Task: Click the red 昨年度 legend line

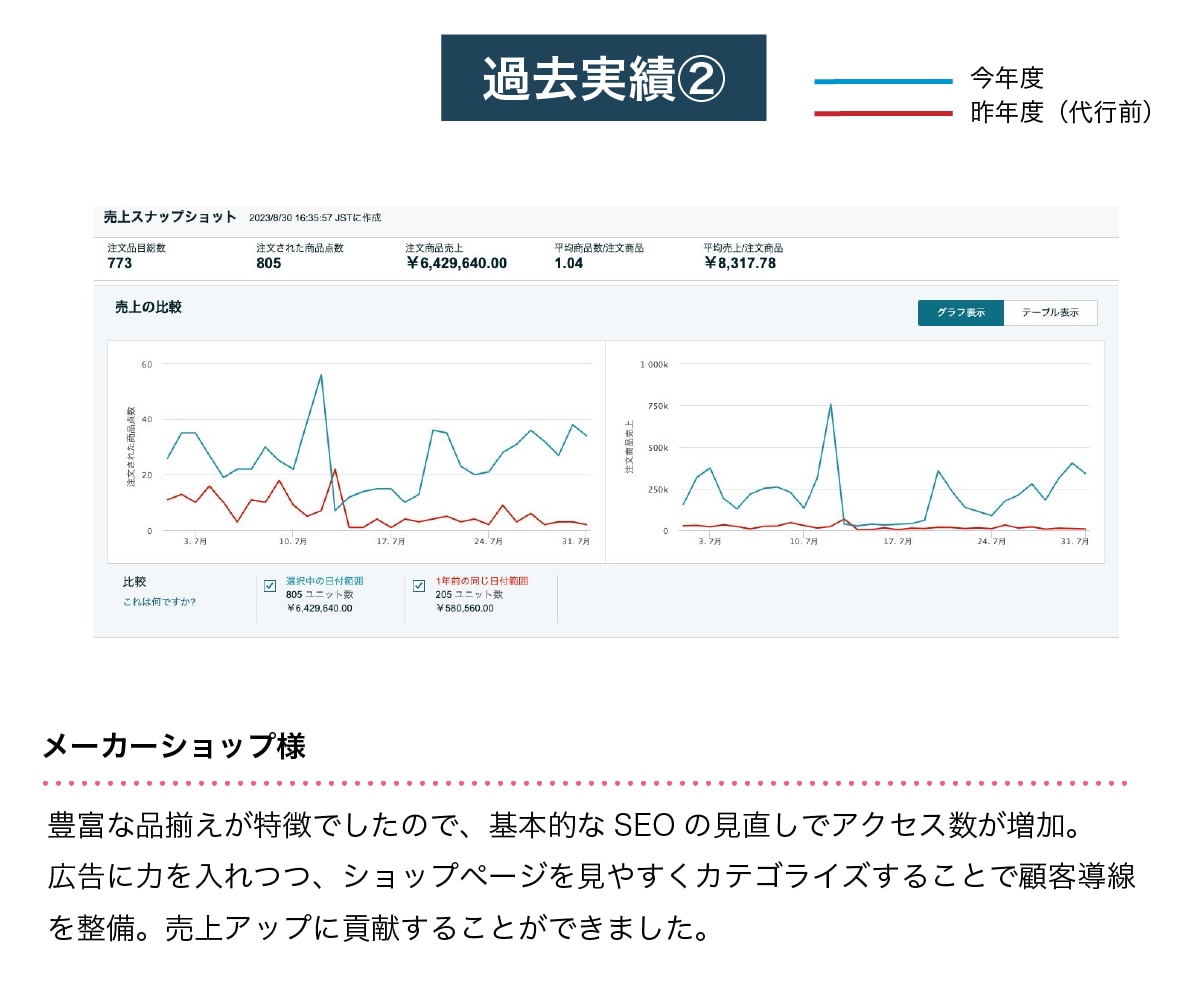Action: [884, 113]
